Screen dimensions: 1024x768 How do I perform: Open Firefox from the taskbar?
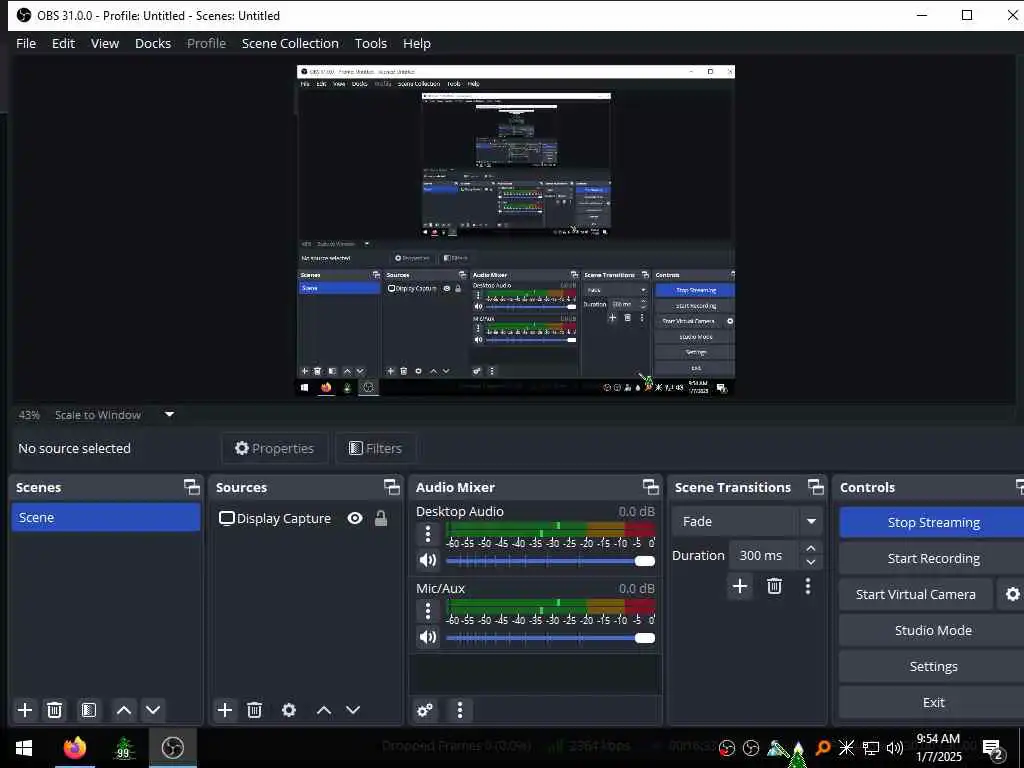point(74,748)
